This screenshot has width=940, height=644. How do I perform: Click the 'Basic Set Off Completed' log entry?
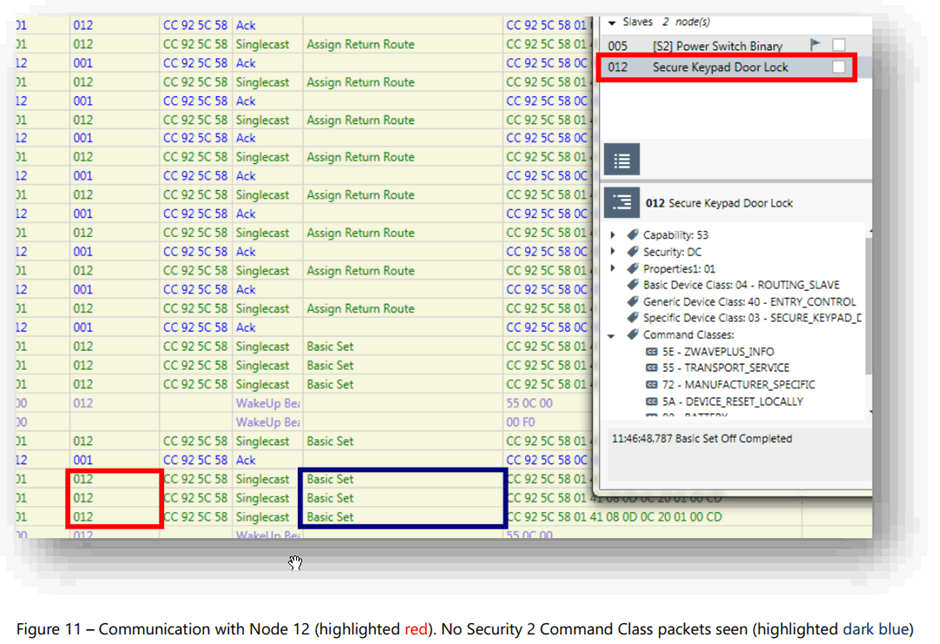click(x=701, y=438)
